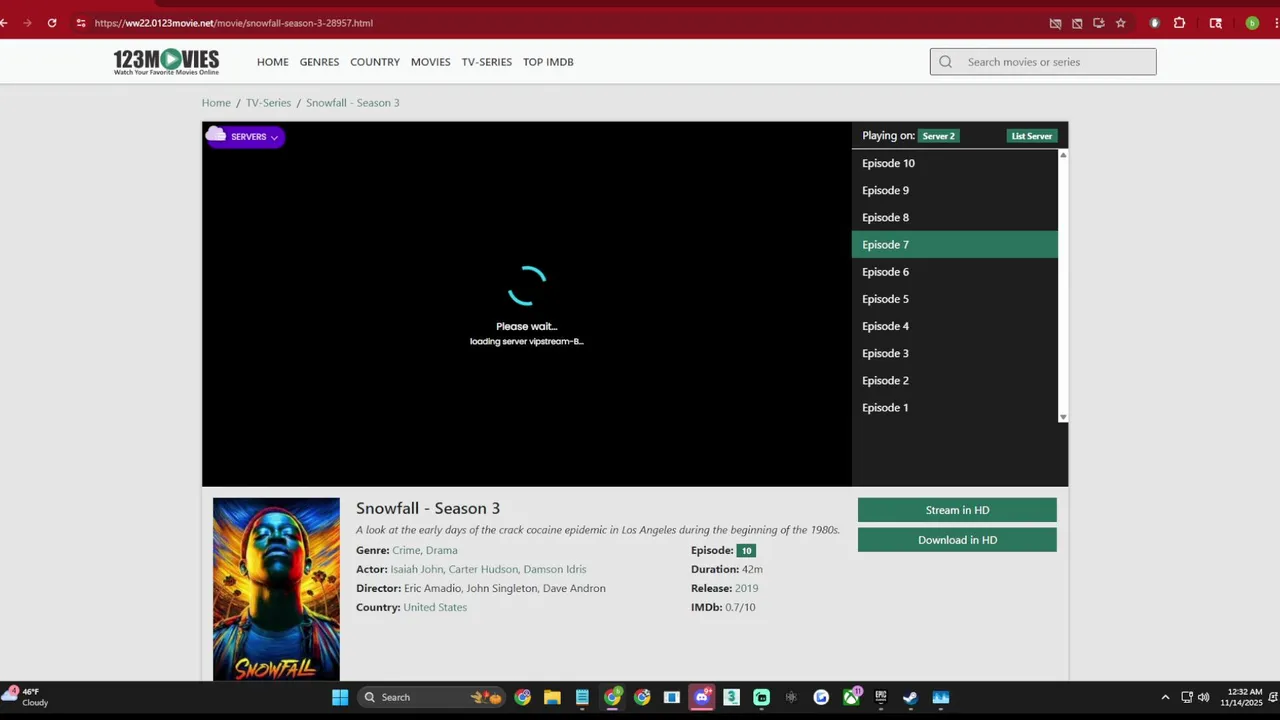Click the Snowfall - Season 3 breadcrumb
Screen dimensions: 1280x720
[352, 103]
